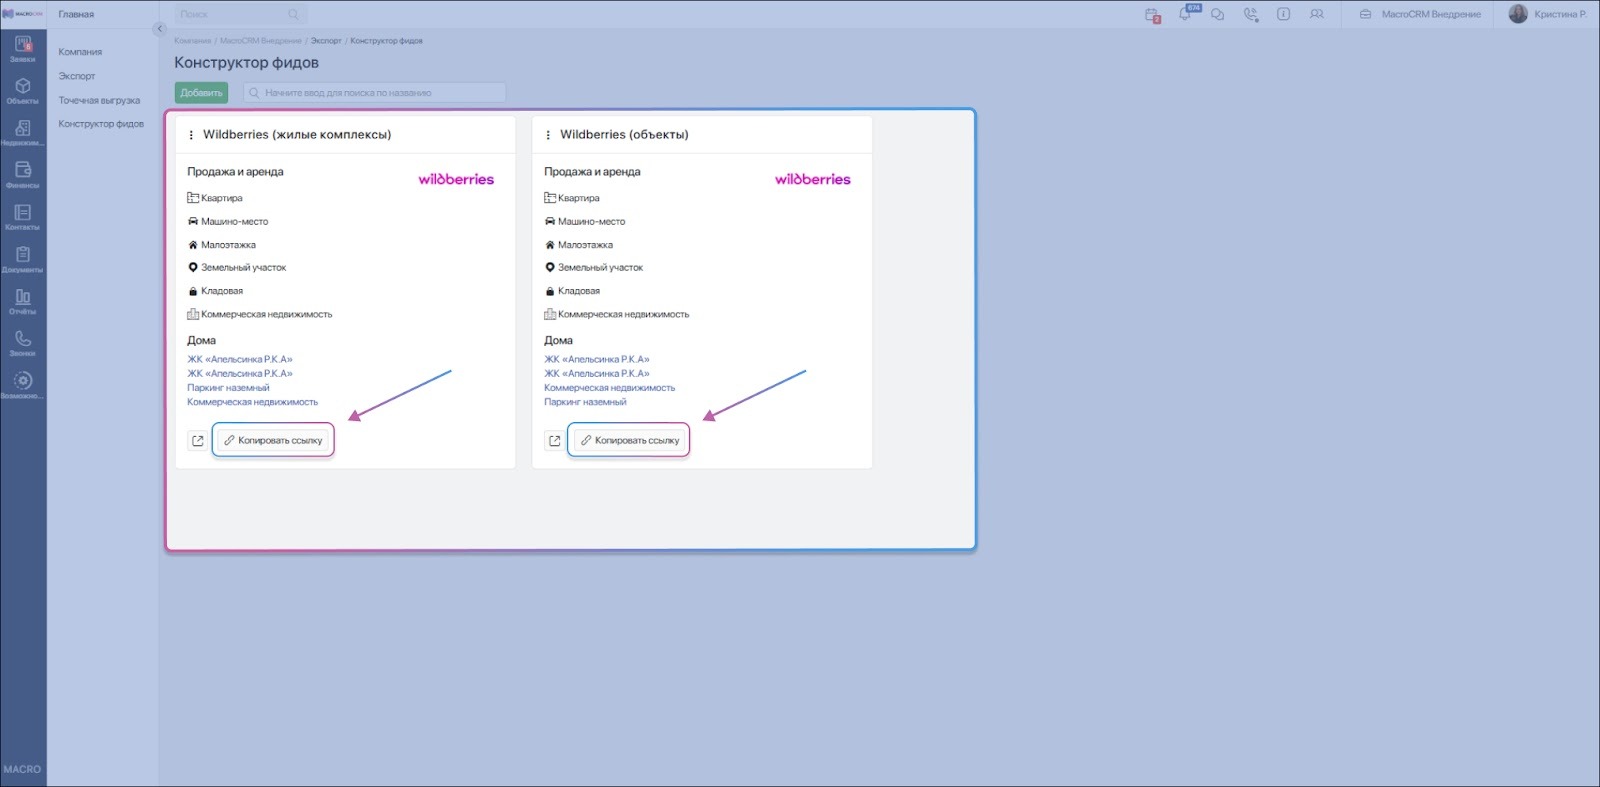Open the external link icon on the Wildberries (жилые комплексы) card

pos(198,440)
